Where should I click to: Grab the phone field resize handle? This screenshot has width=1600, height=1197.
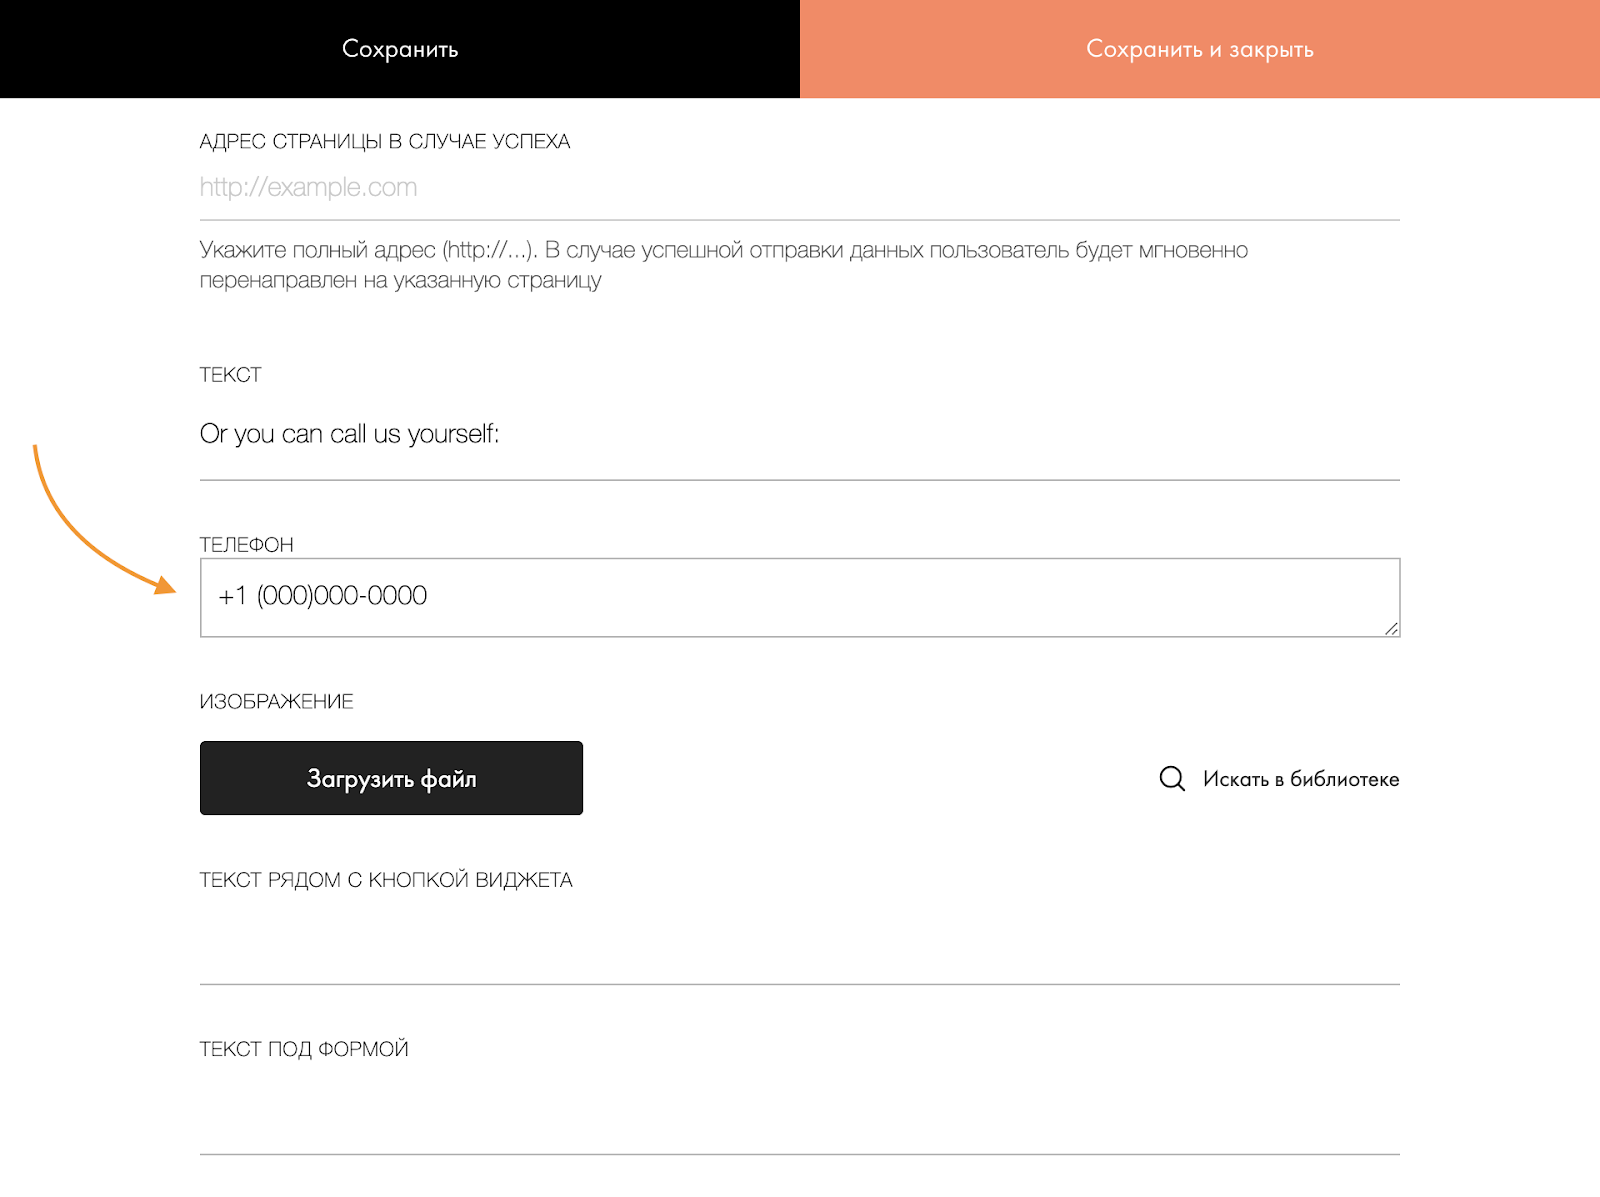click(1391, 628)
